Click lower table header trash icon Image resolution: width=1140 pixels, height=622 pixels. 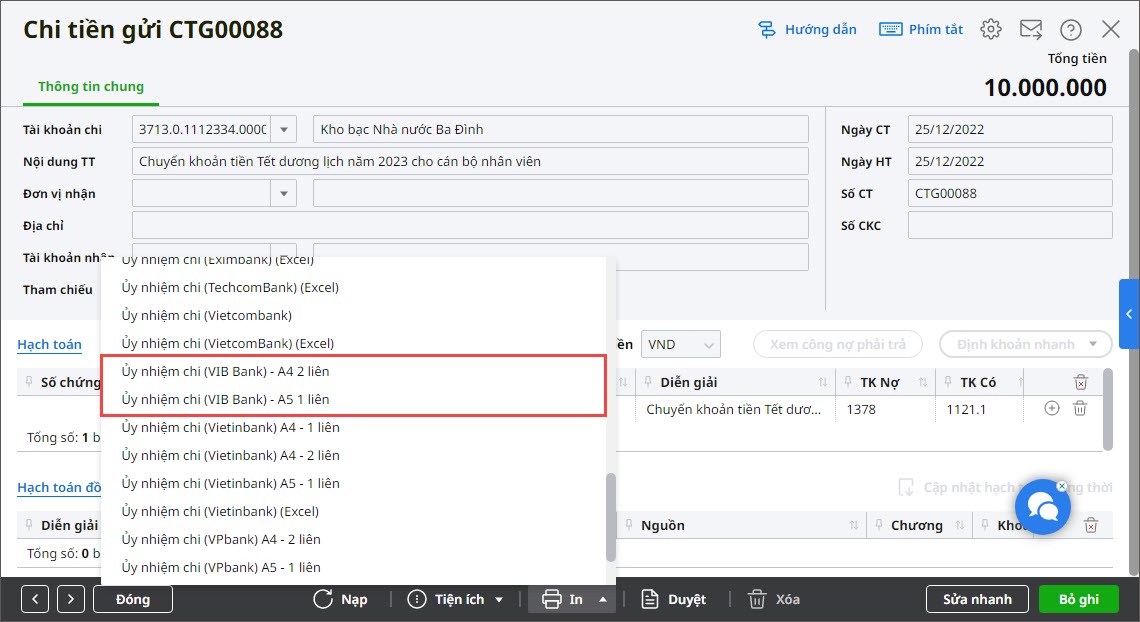tap(1091, 525)
